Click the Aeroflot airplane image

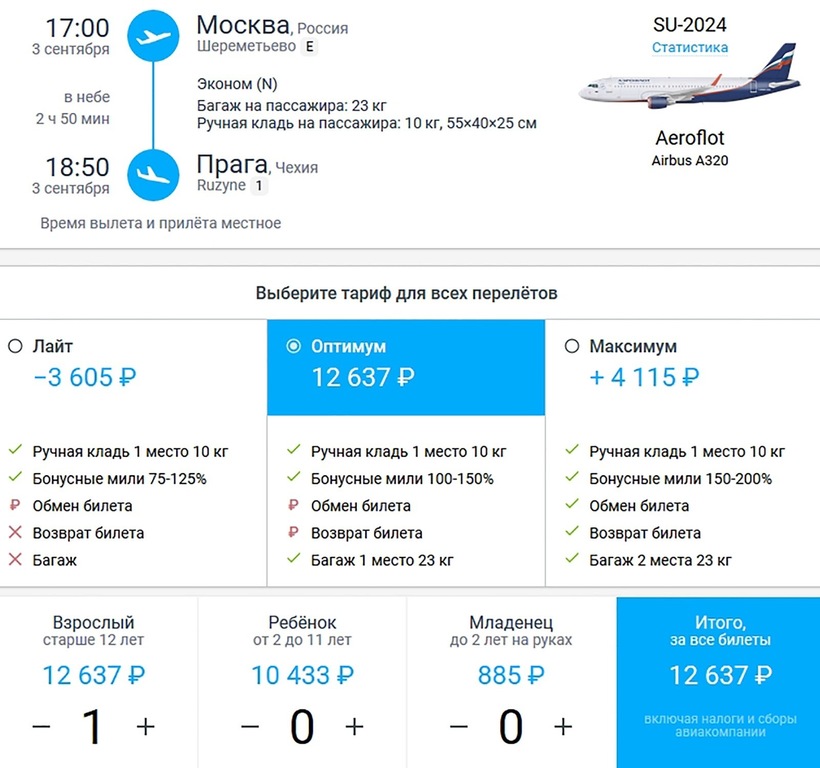point(689,82)
